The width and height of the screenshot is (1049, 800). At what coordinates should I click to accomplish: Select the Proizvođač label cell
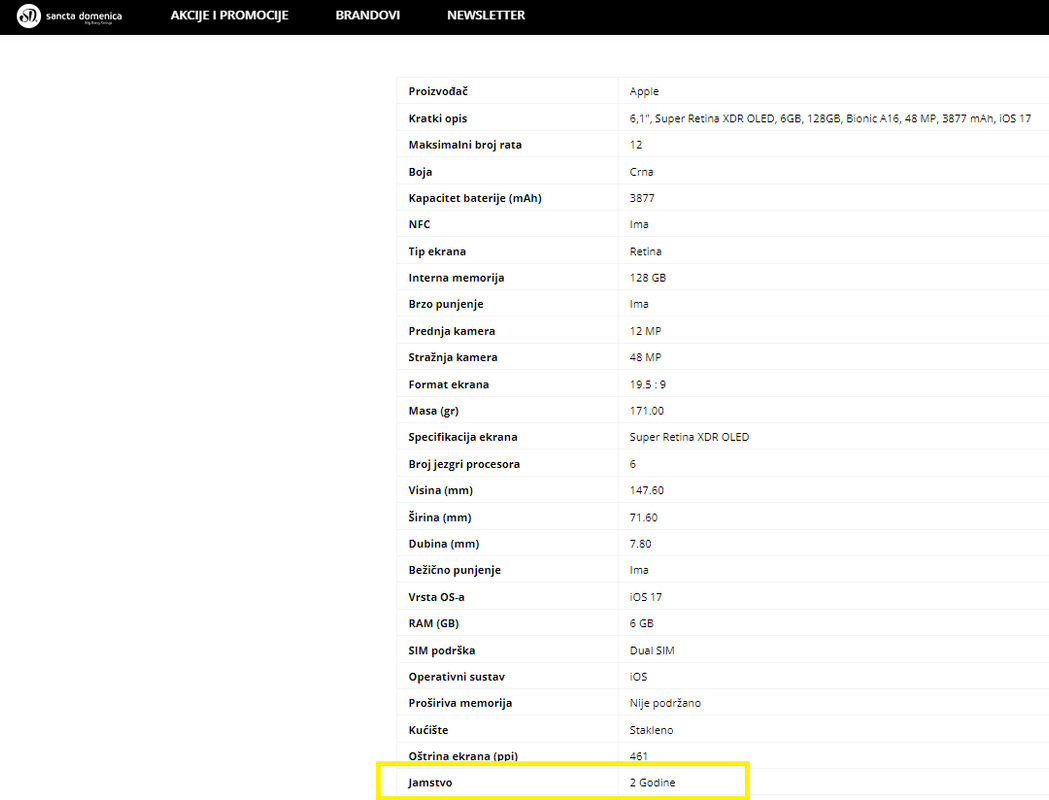coord(438,92)
